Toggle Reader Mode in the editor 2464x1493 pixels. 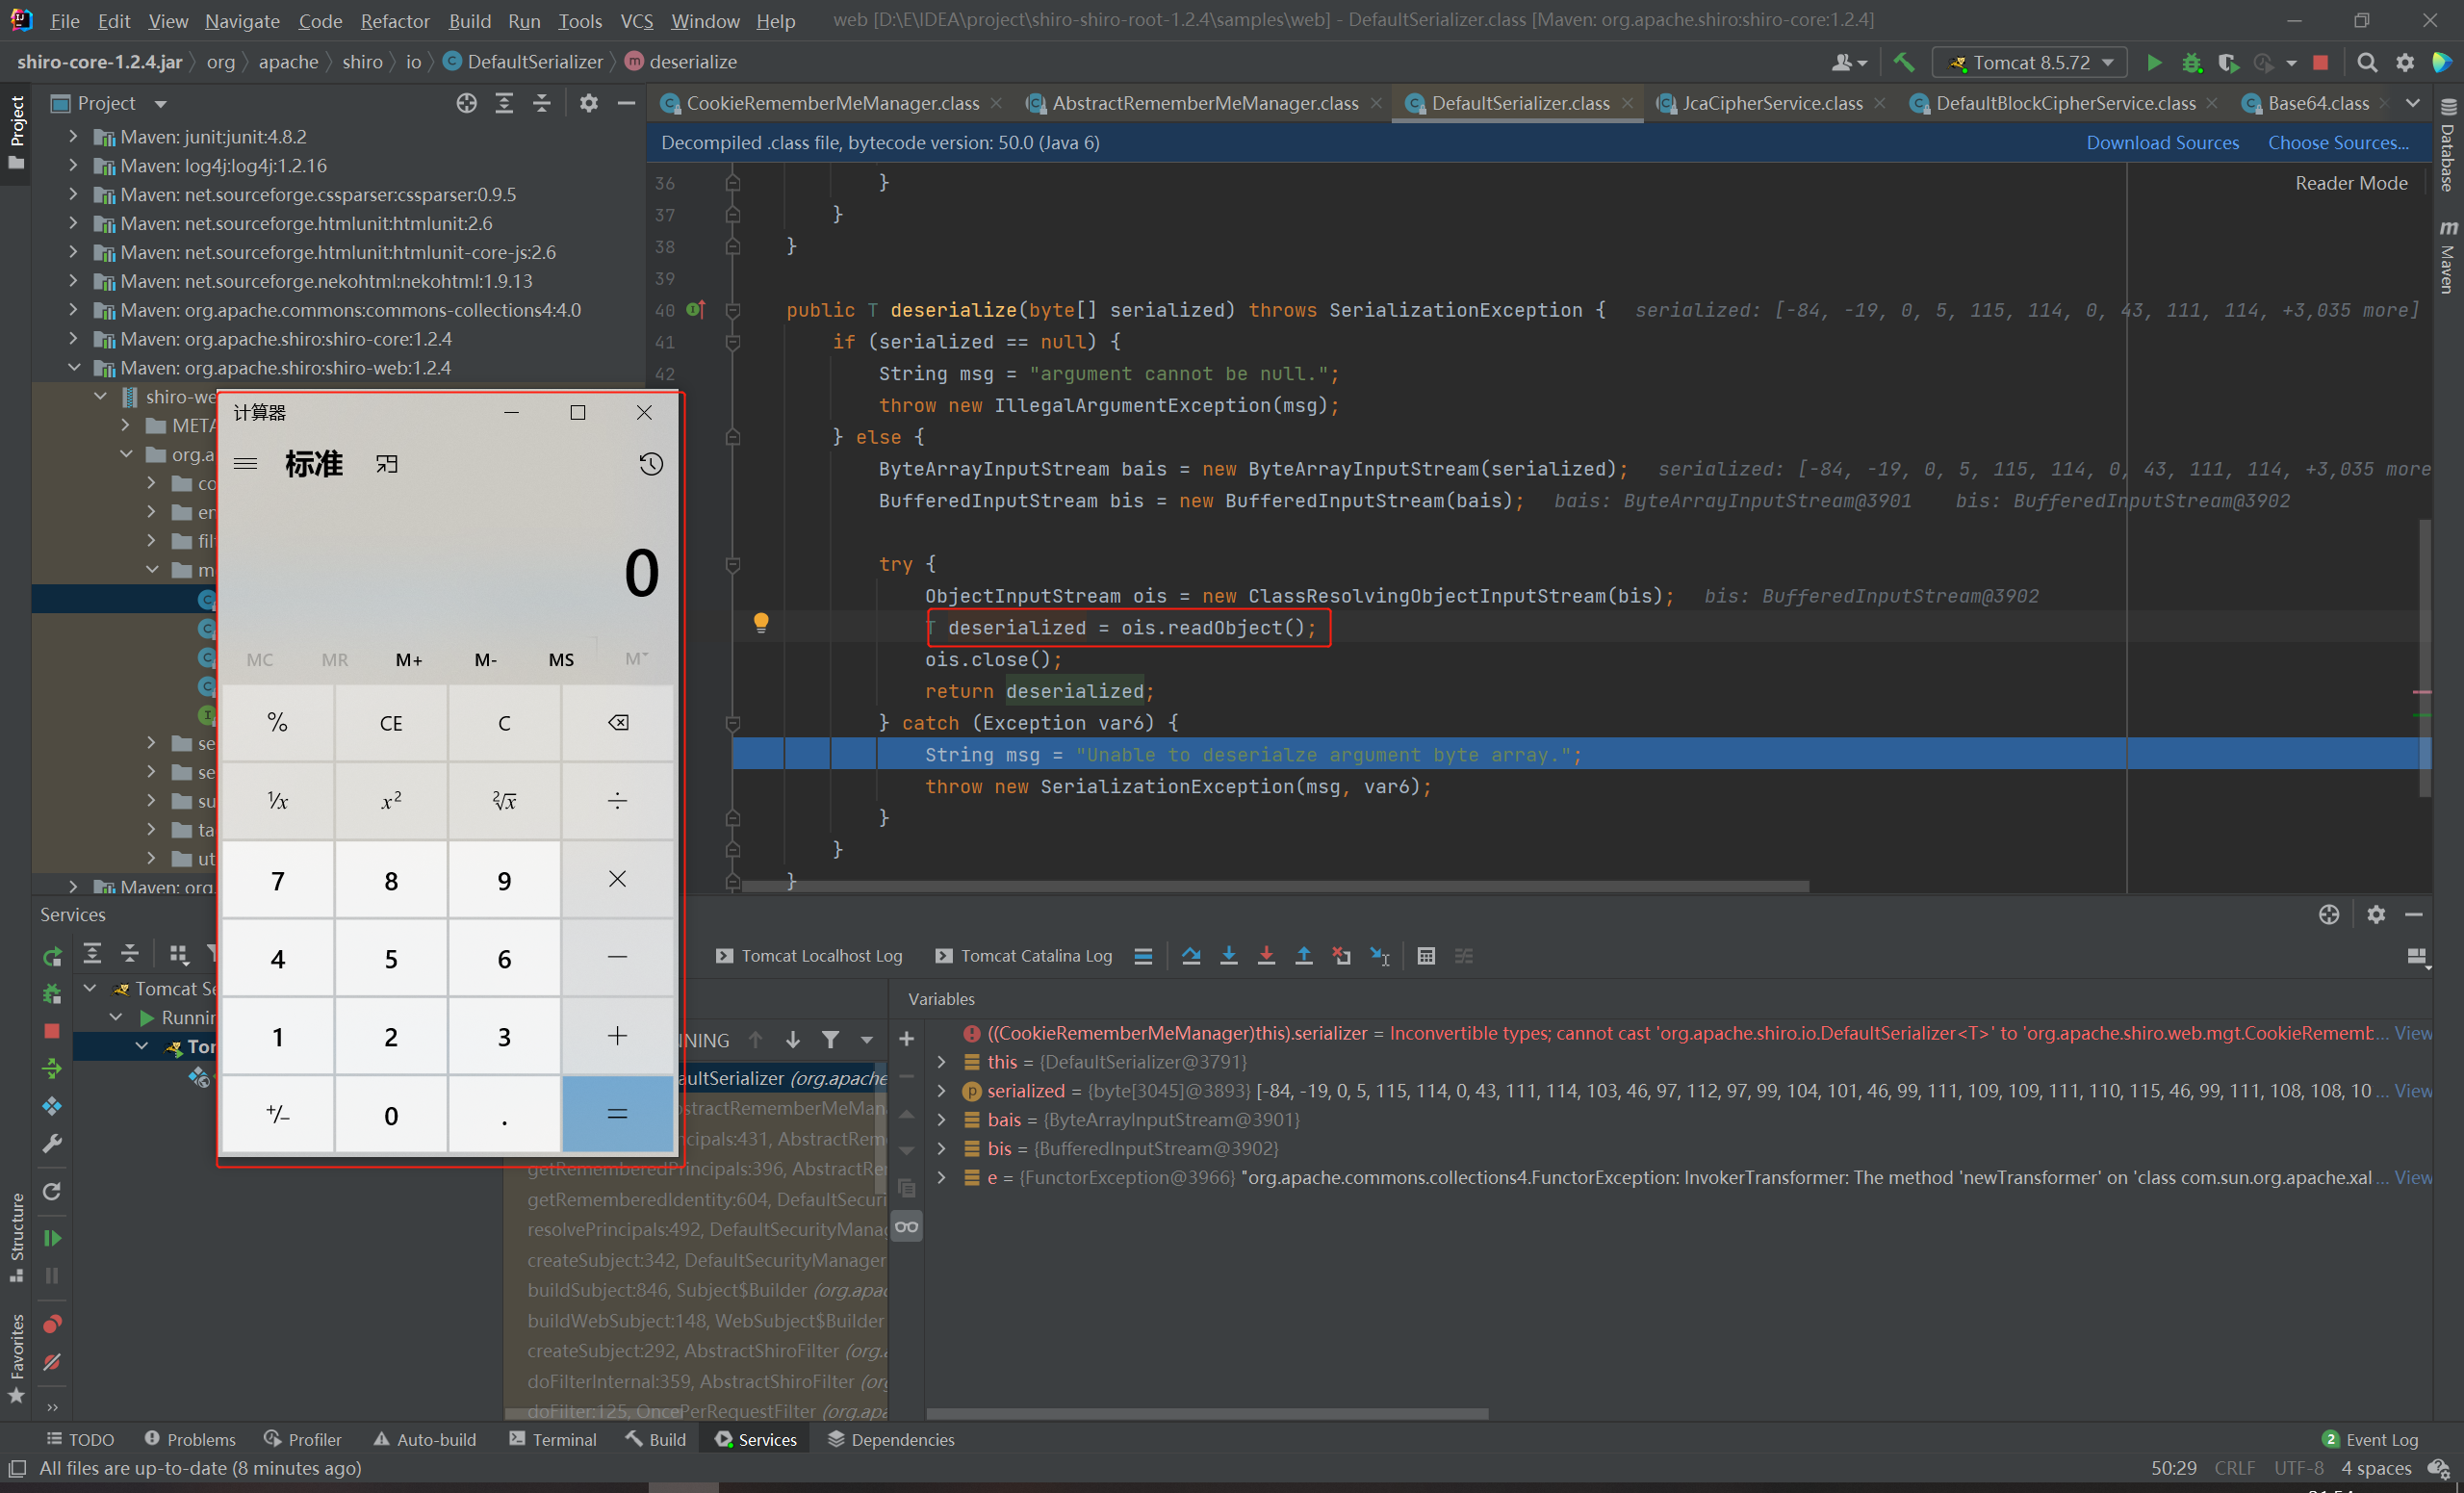(x=2350, y=183)
